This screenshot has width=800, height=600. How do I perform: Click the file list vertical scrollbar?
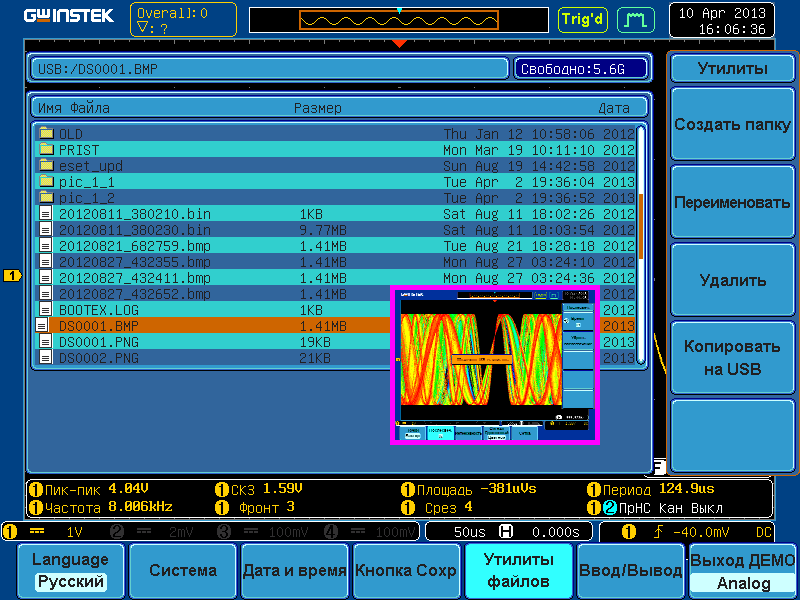[x=641, y=240]
